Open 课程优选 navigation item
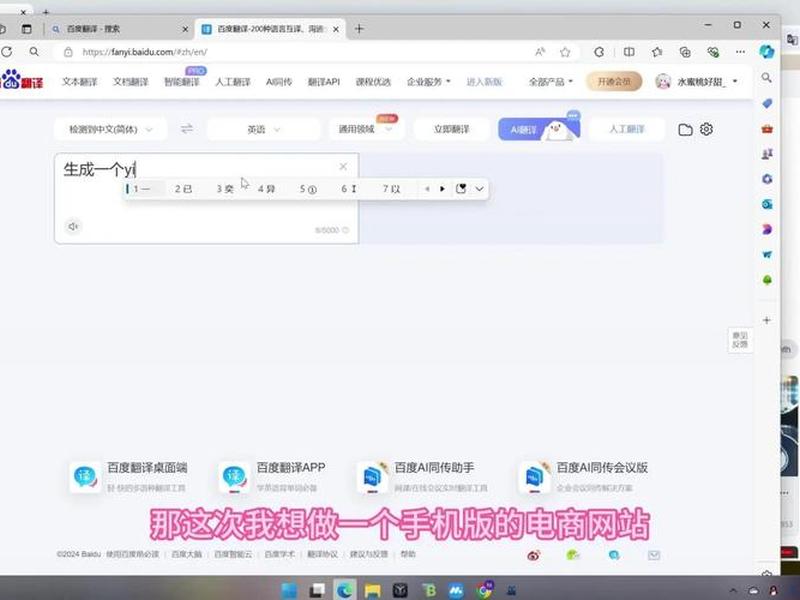 [373, 82]
